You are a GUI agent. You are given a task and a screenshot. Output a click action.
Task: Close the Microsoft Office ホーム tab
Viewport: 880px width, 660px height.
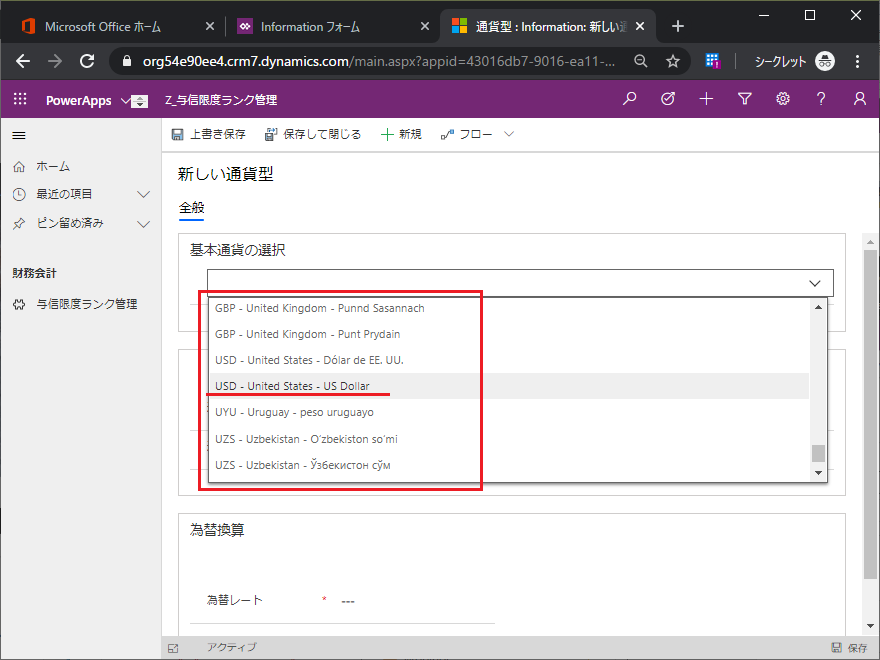(x=209, y=26)
